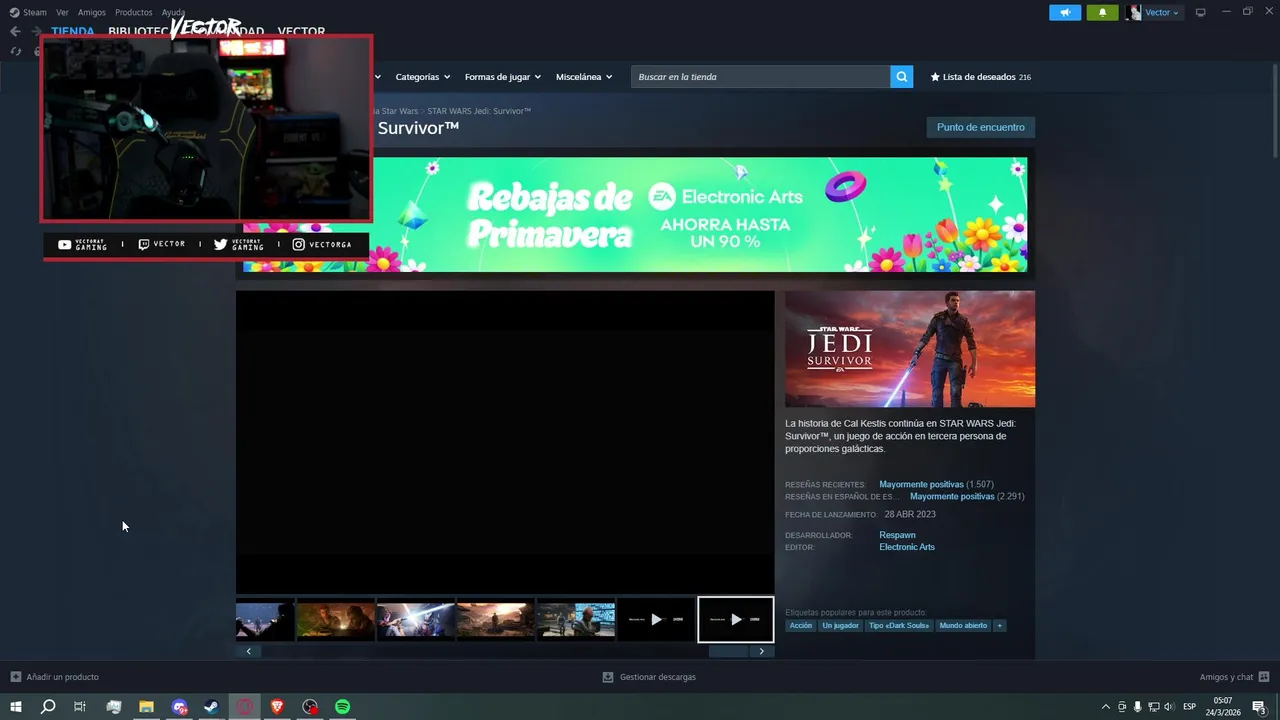Screen dimensions: 1280x720
Task: Open Lista de deseados
Action: pyautogui.click(x=981, y=77)
